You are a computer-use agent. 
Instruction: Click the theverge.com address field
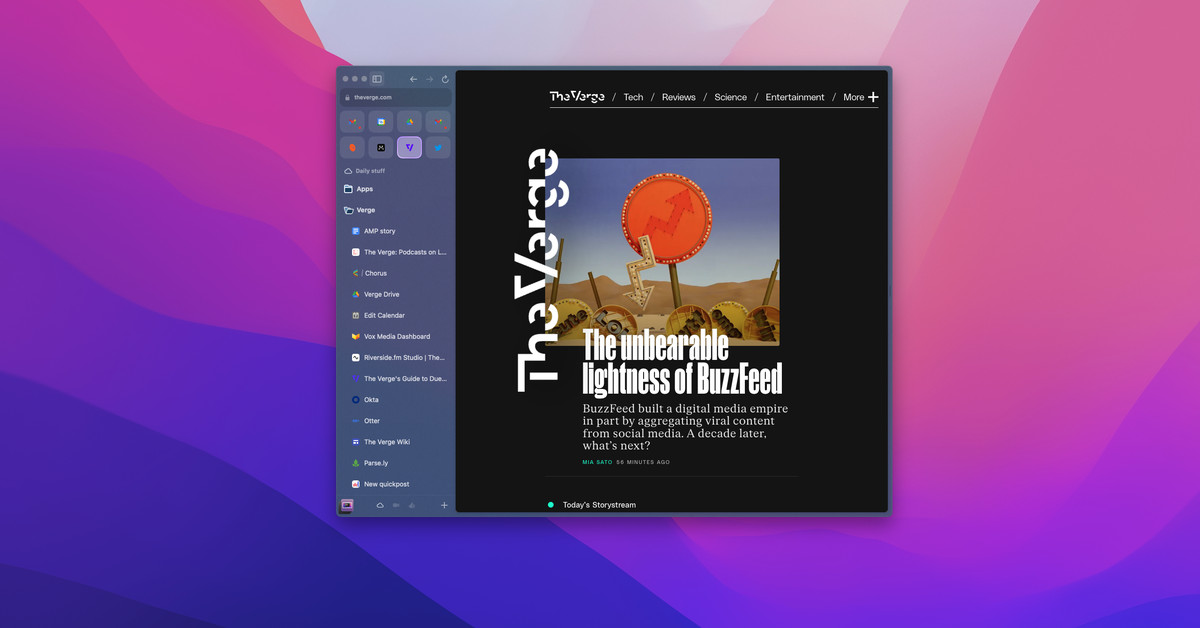click(x=396, y=97)
